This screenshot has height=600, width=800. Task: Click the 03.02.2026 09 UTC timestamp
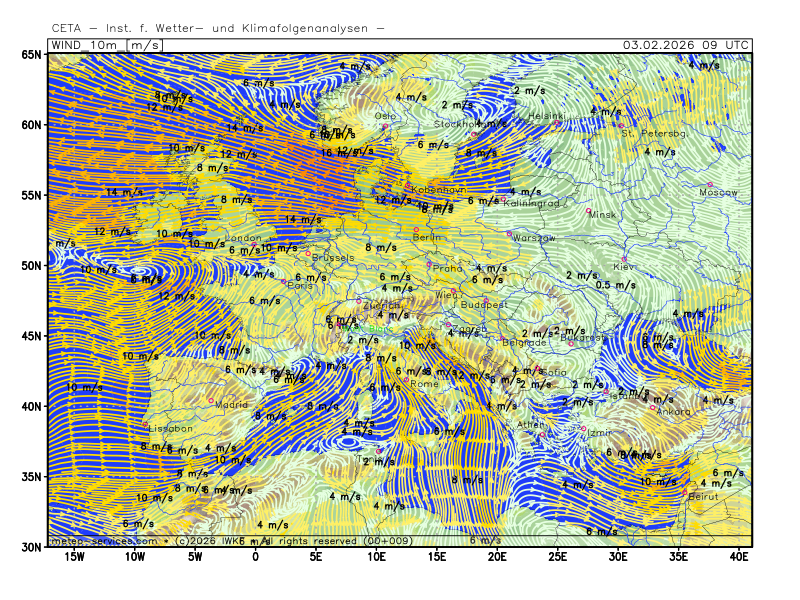[x=684, y=45]
